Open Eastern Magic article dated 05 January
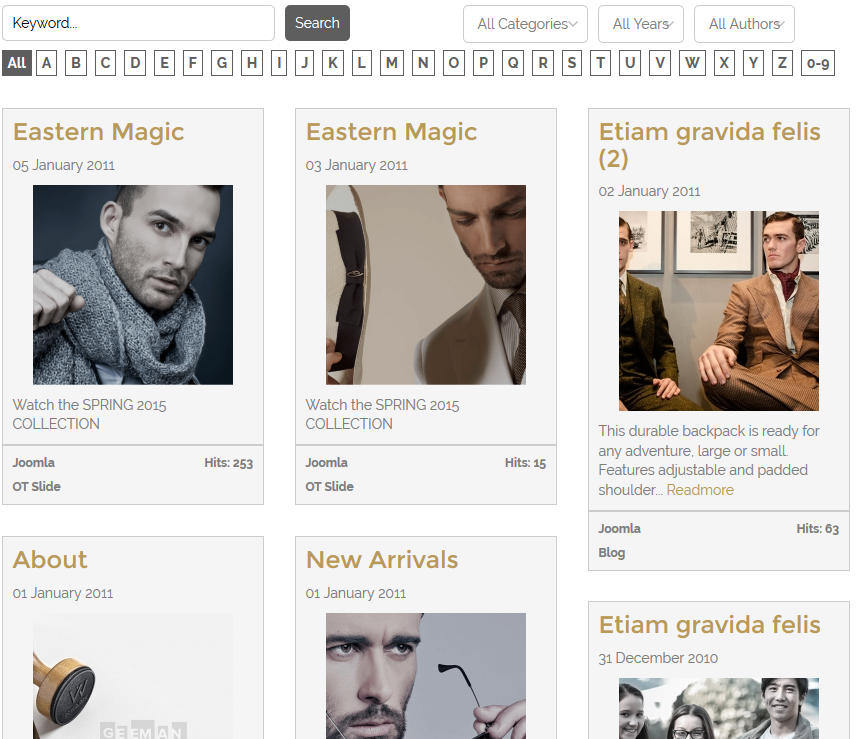The height and width of the screenshot is (739, 858). [x=98, y=132]
